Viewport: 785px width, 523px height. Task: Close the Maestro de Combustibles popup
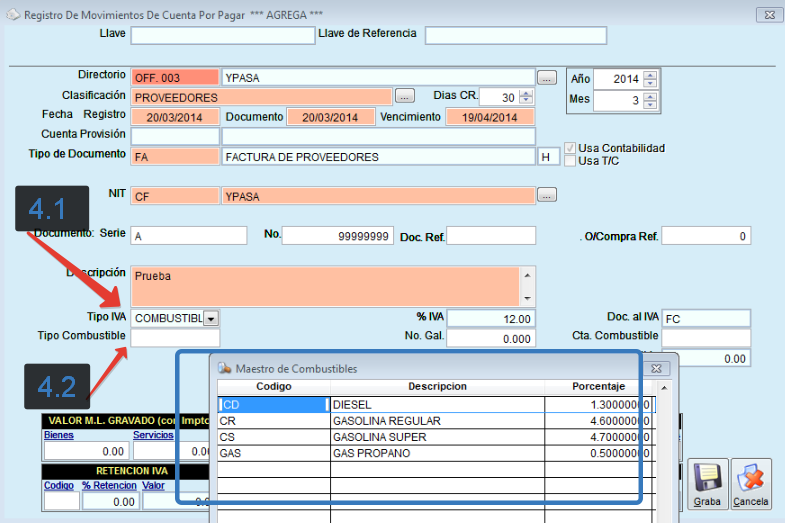[x=657, y=368]
